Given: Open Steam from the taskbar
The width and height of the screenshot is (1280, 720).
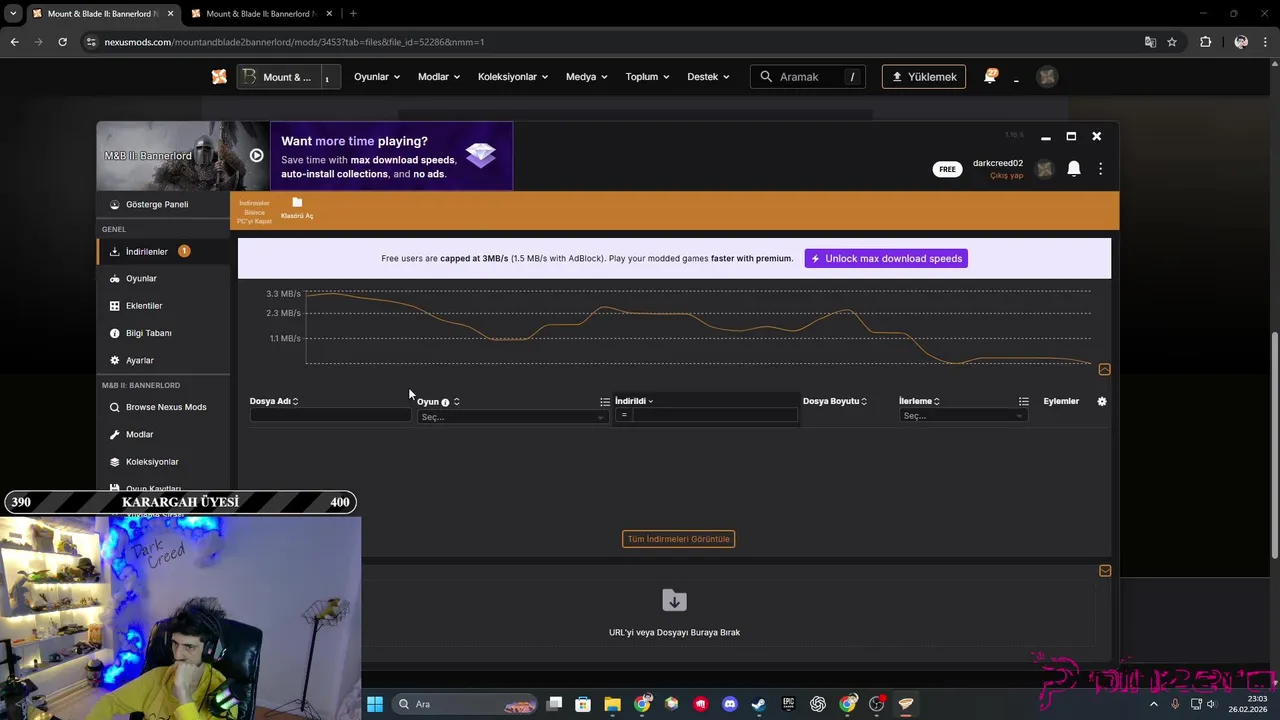Looking at the screenshot, I should (759, 704).
